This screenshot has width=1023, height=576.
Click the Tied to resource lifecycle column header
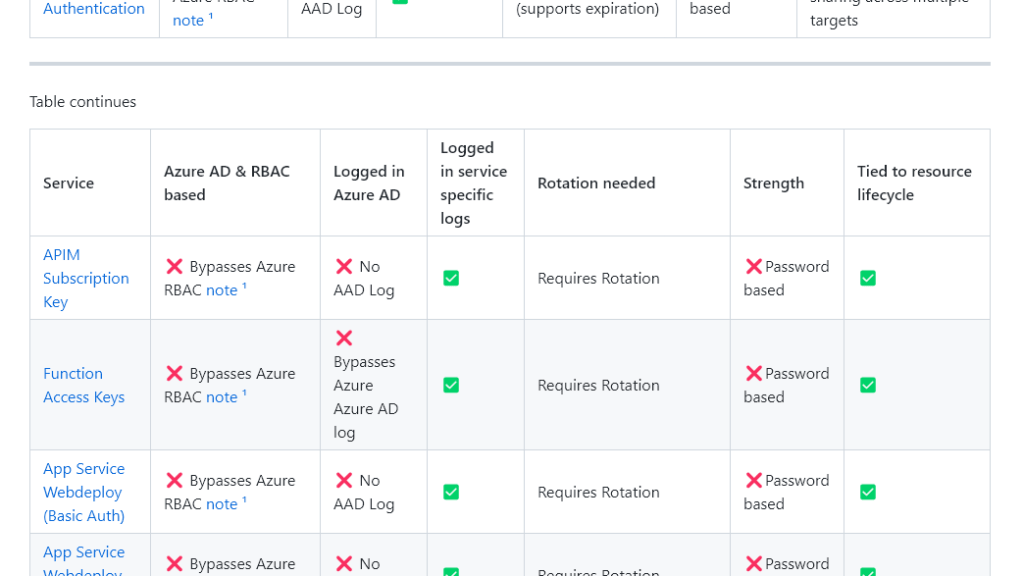(914, 183)
